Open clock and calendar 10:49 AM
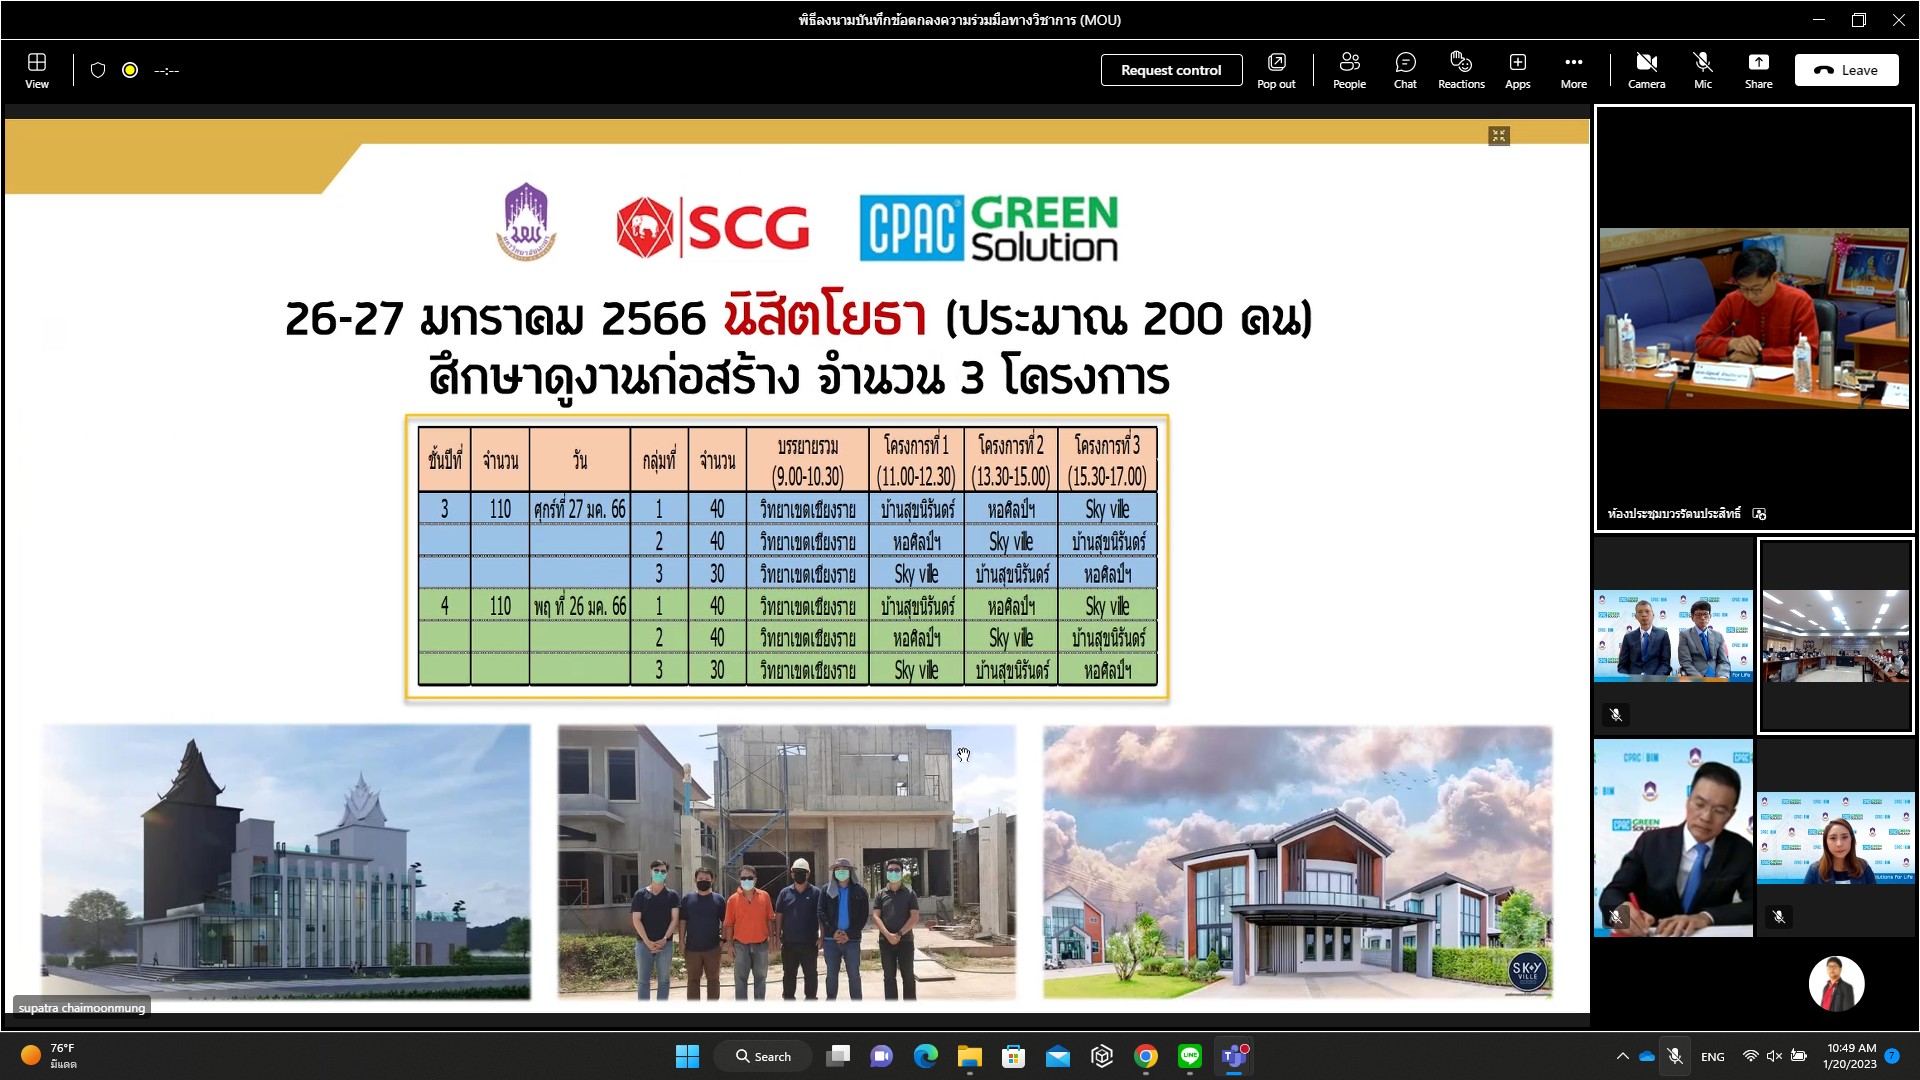This screenshot has height=1080, width=1920. 1850,1056
